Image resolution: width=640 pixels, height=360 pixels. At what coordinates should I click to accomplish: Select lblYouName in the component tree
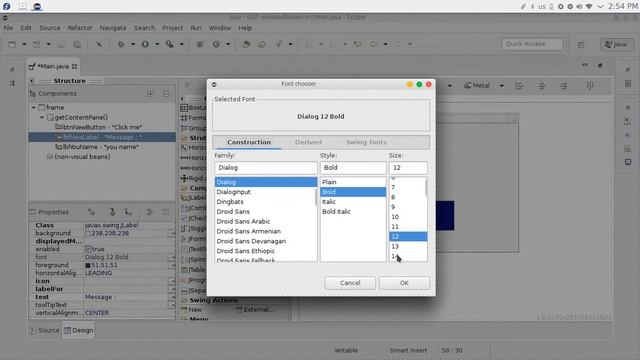[x=97, y=147]
